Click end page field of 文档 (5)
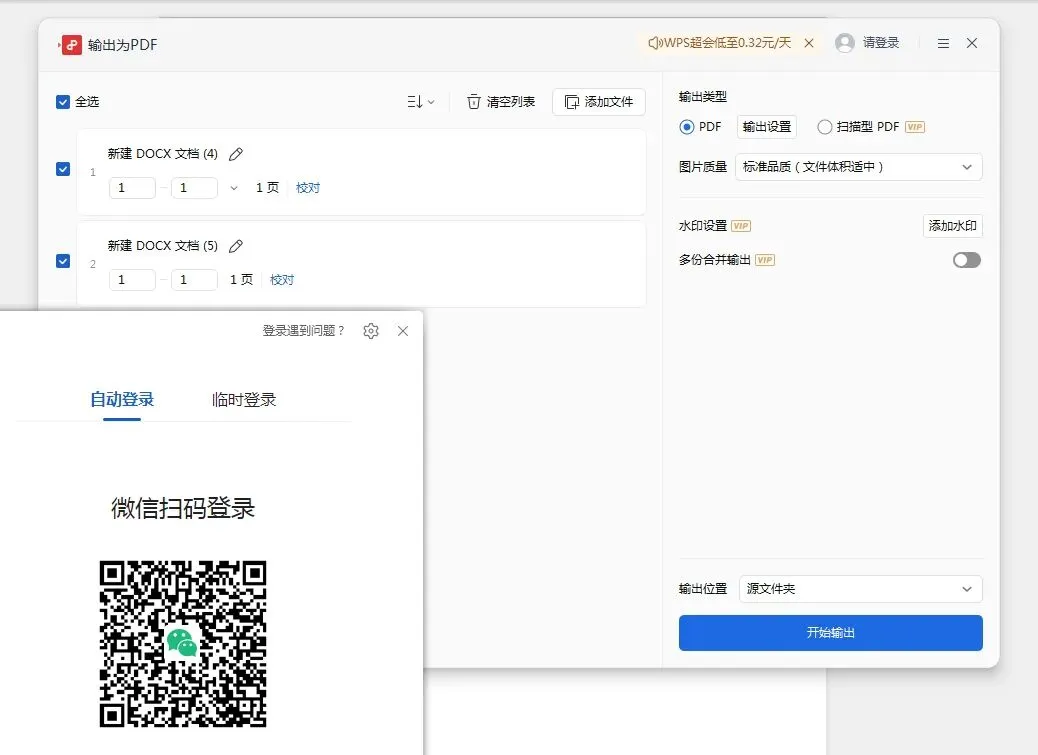This screenshot has height=755, width=1038. (x=195, y=280)
